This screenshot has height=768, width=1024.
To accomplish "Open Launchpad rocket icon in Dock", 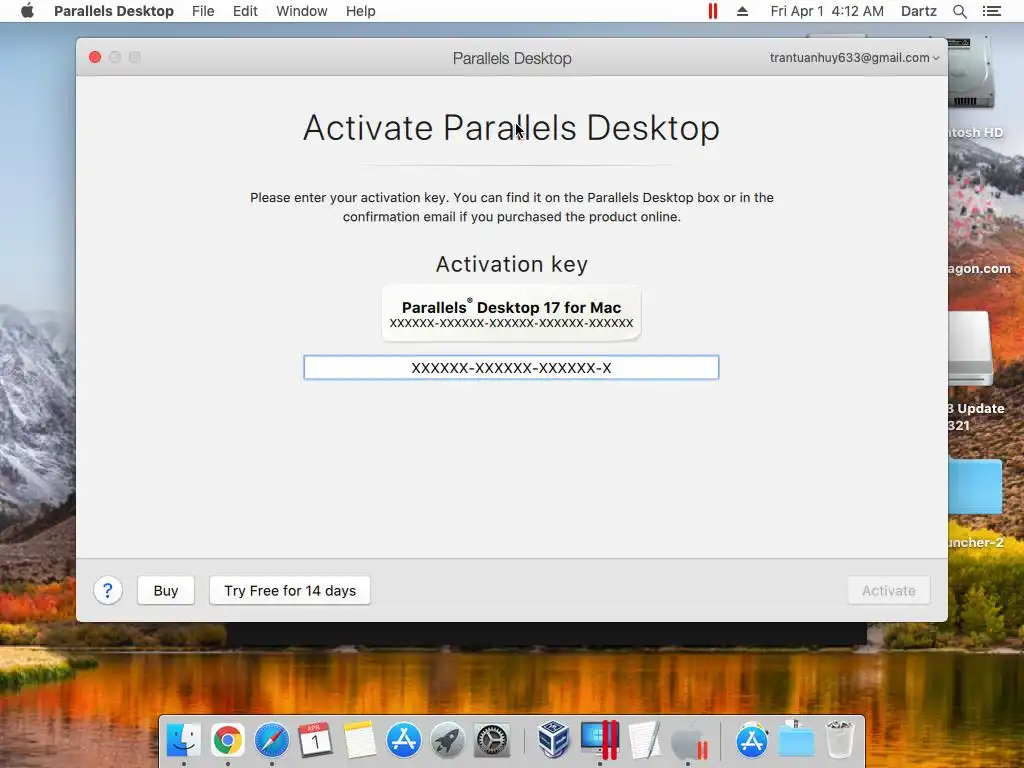I will click(x=447, y=740).
